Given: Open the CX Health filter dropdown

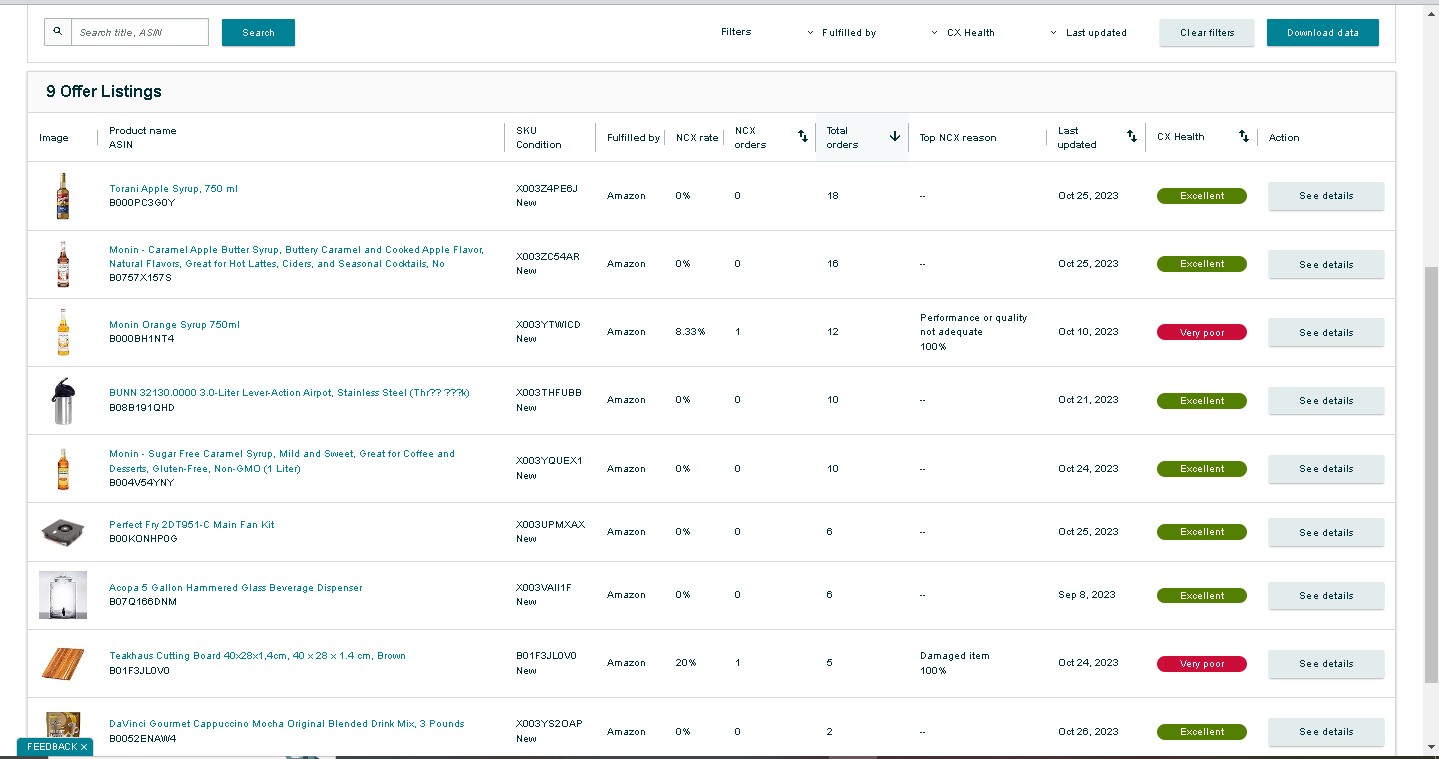Looking at the screenshot, I should [x=962, y=32].
